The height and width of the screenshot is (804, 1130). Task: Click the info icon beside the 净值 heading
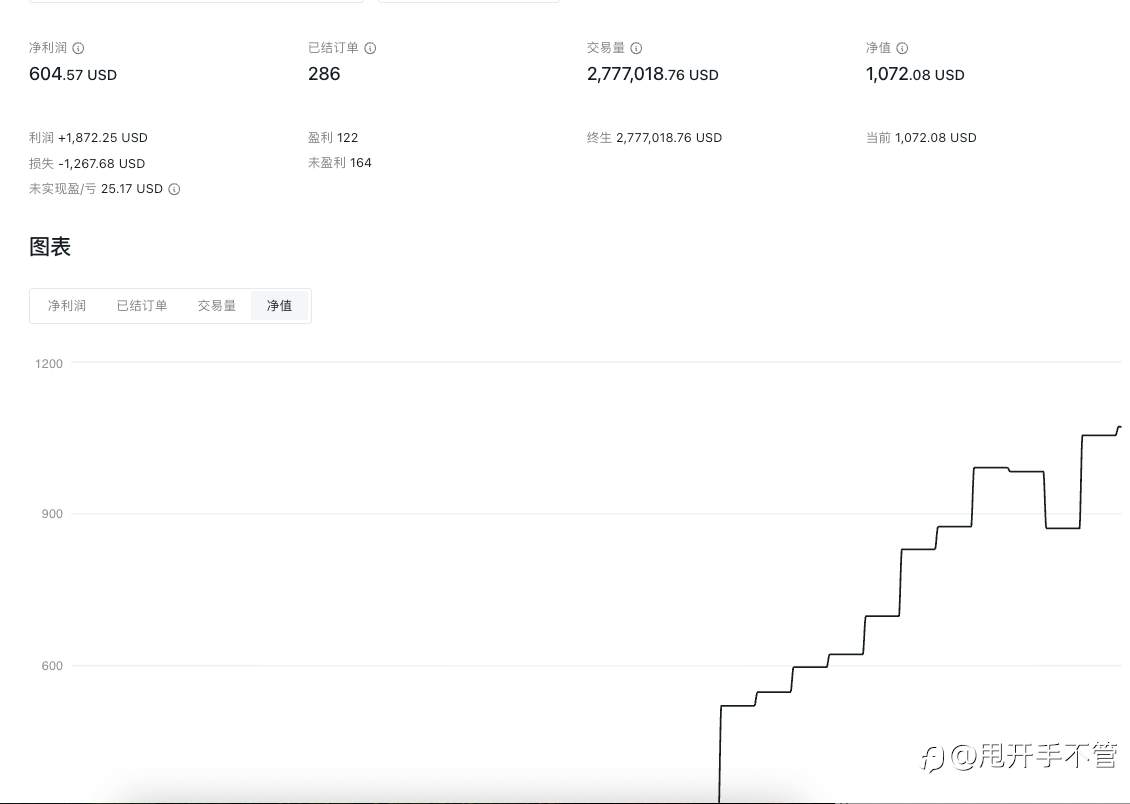click(x=902, y=48)
